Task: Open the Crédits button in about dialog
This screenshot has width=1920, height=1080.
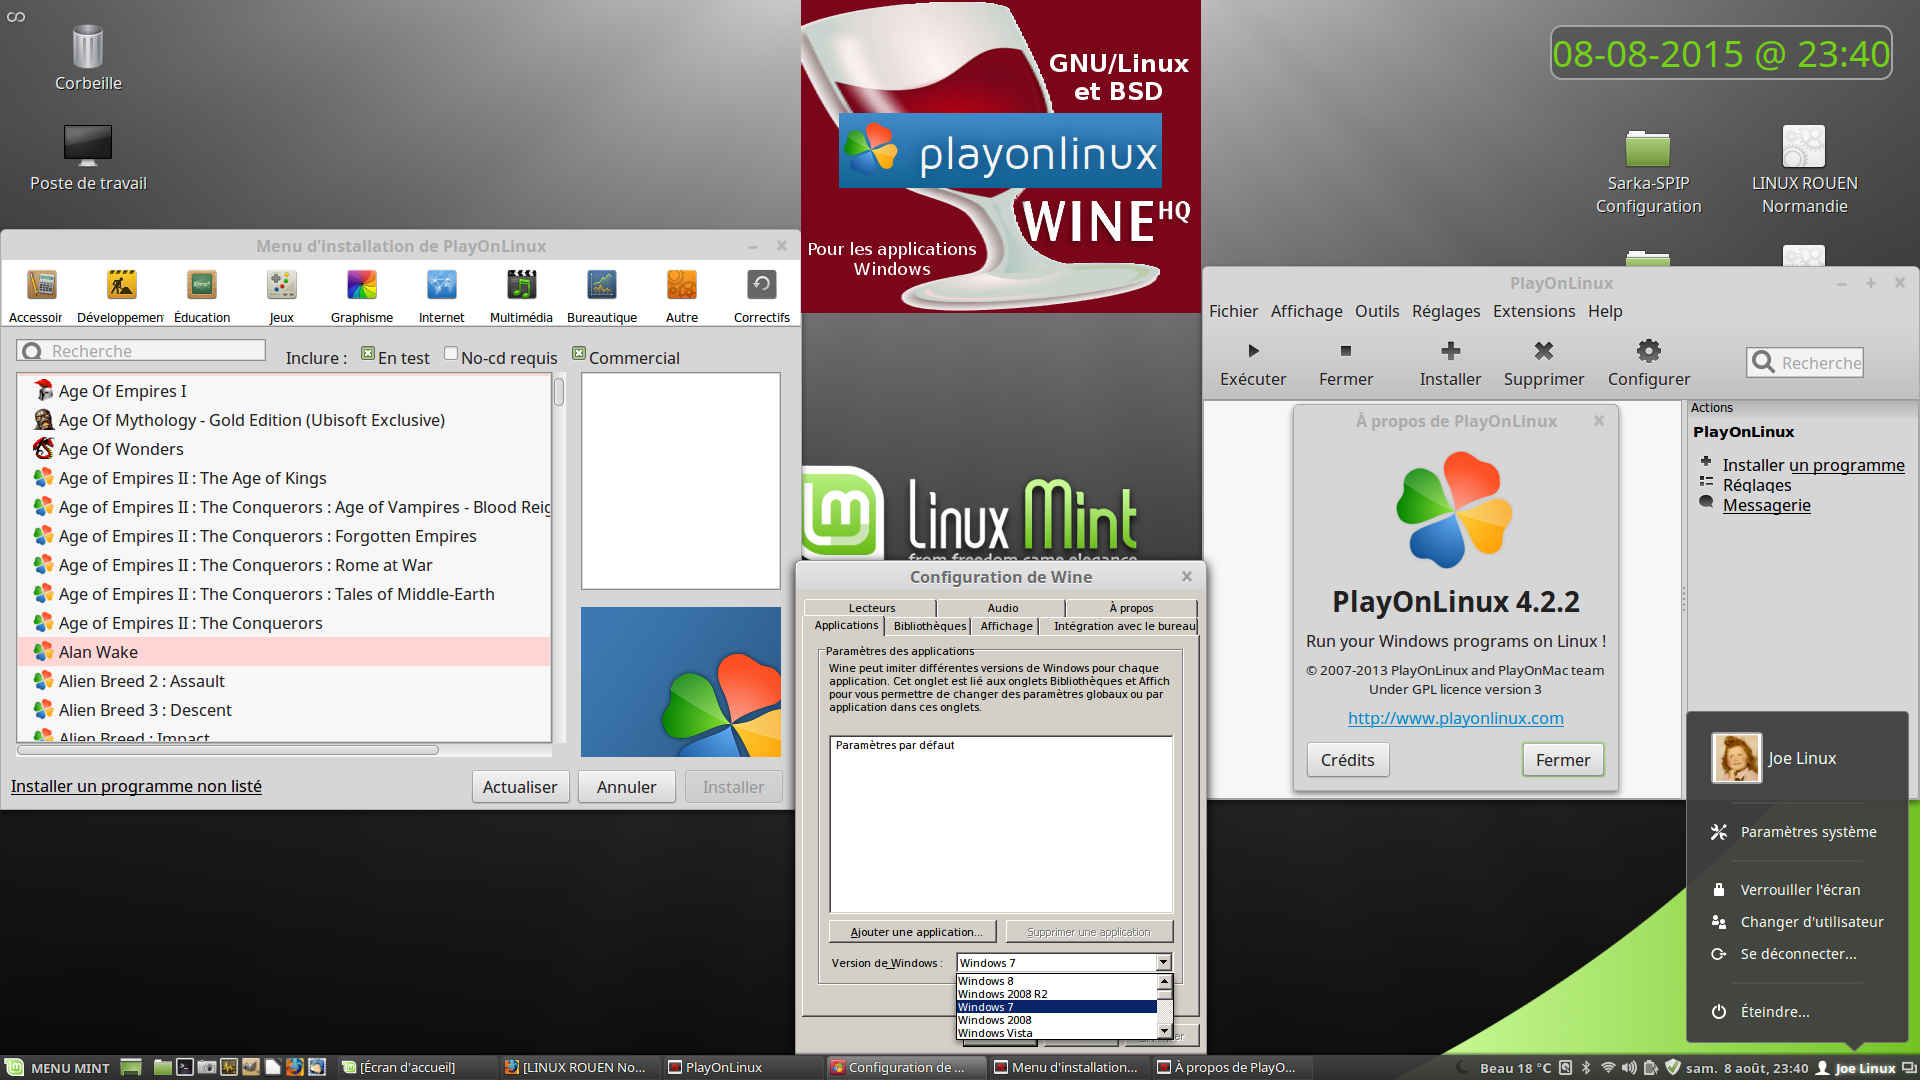Action: [x=1347, y=760]
